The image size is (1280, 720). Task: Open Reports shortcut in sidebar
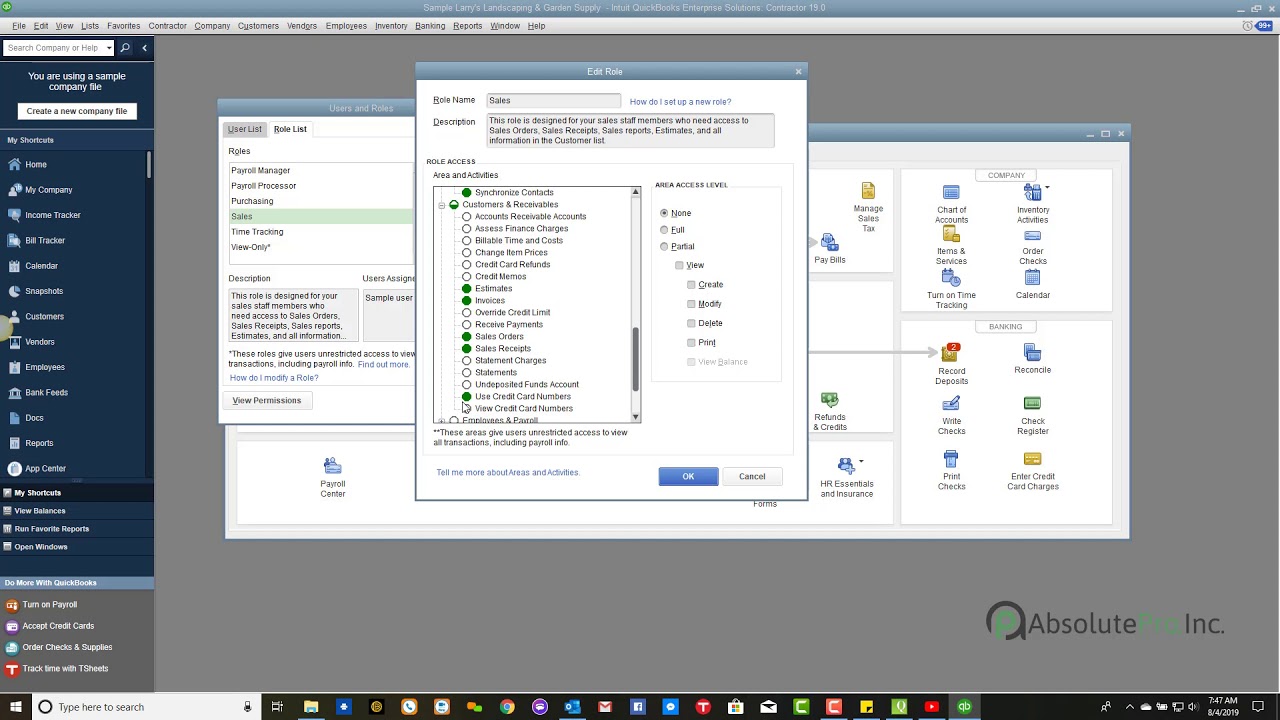click(39, 443)
